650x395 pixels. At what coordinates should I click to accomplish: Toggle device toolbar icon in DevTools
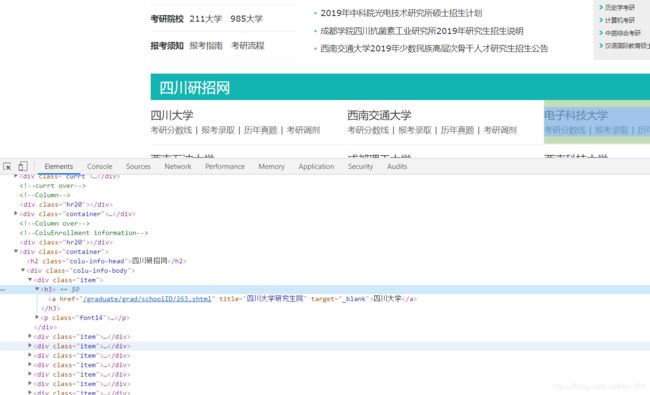[23, 166]
